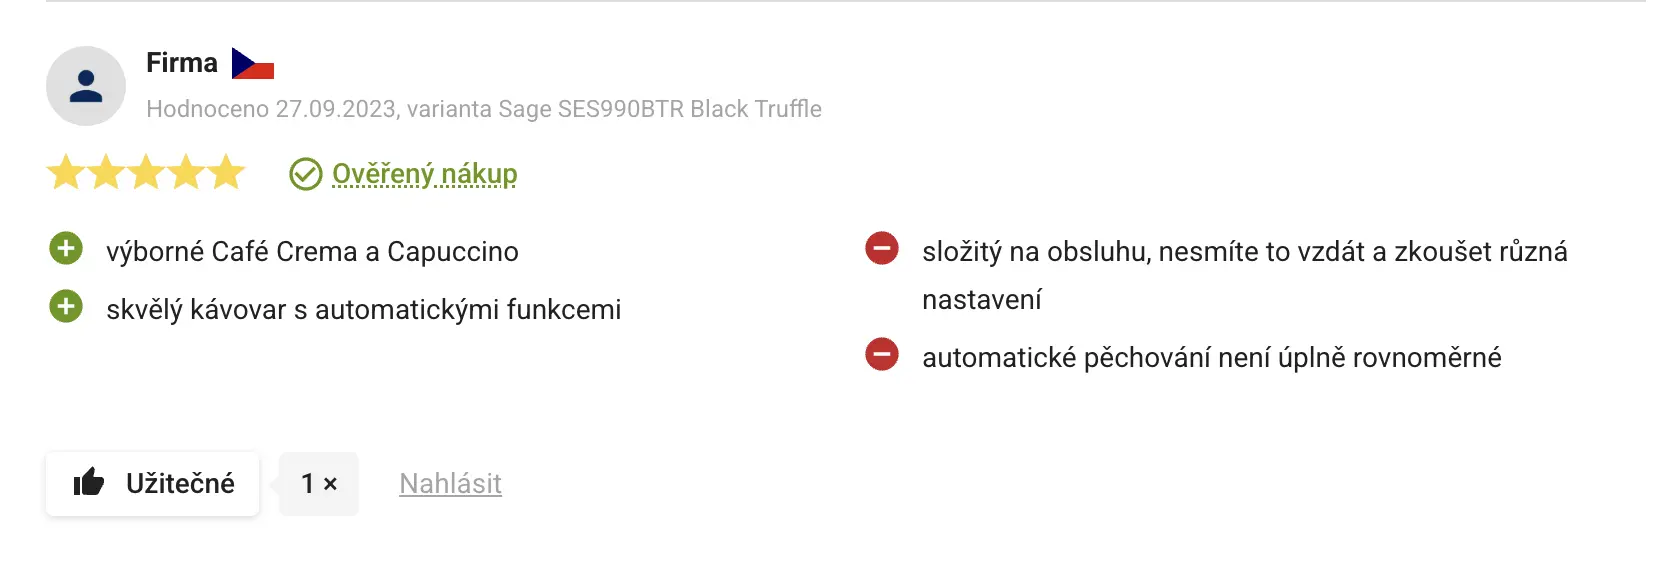Click the výborné Café Crema a Capuccino text

tap(312, 251)
